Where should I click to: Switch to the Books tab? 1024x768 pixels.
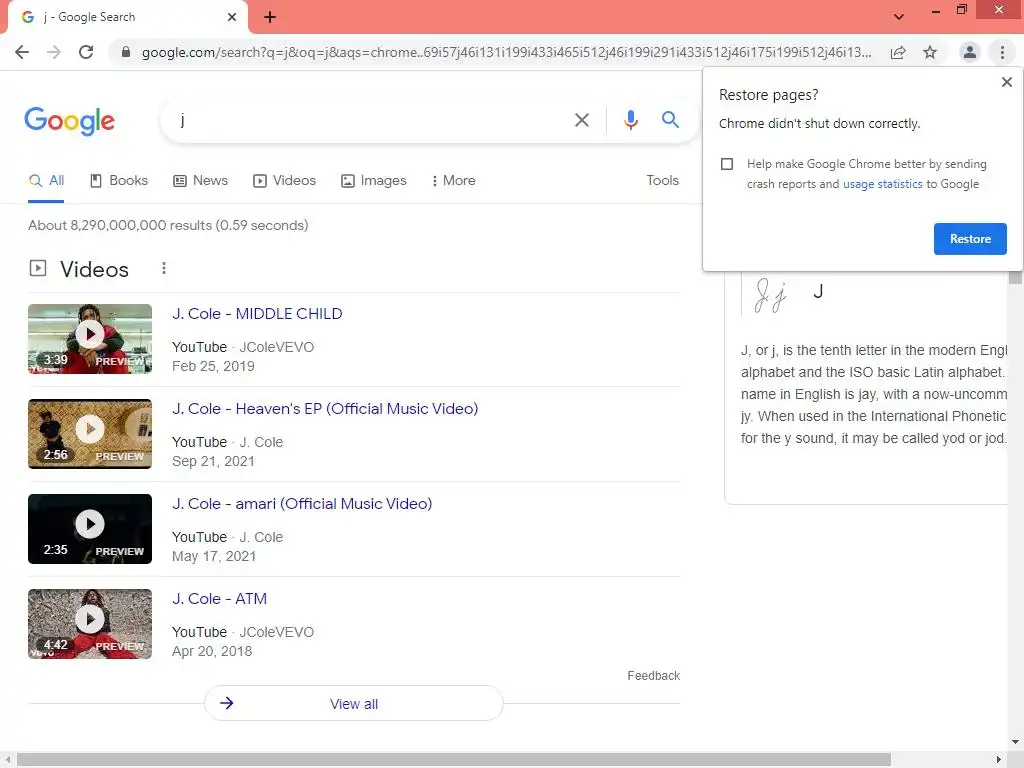[119, 180]
